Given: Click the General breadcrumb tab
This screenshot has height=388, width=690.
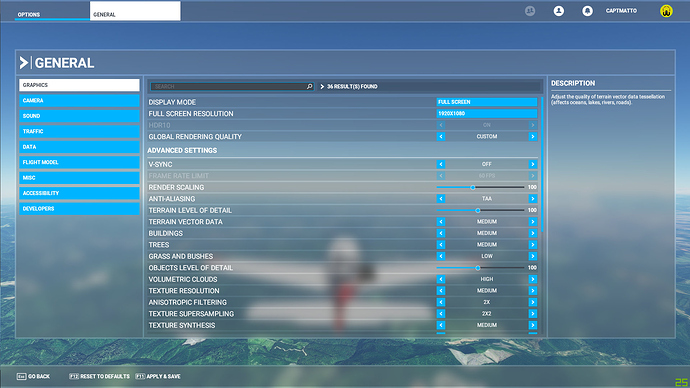Looking at the screenshot, I should coord(135,11).
